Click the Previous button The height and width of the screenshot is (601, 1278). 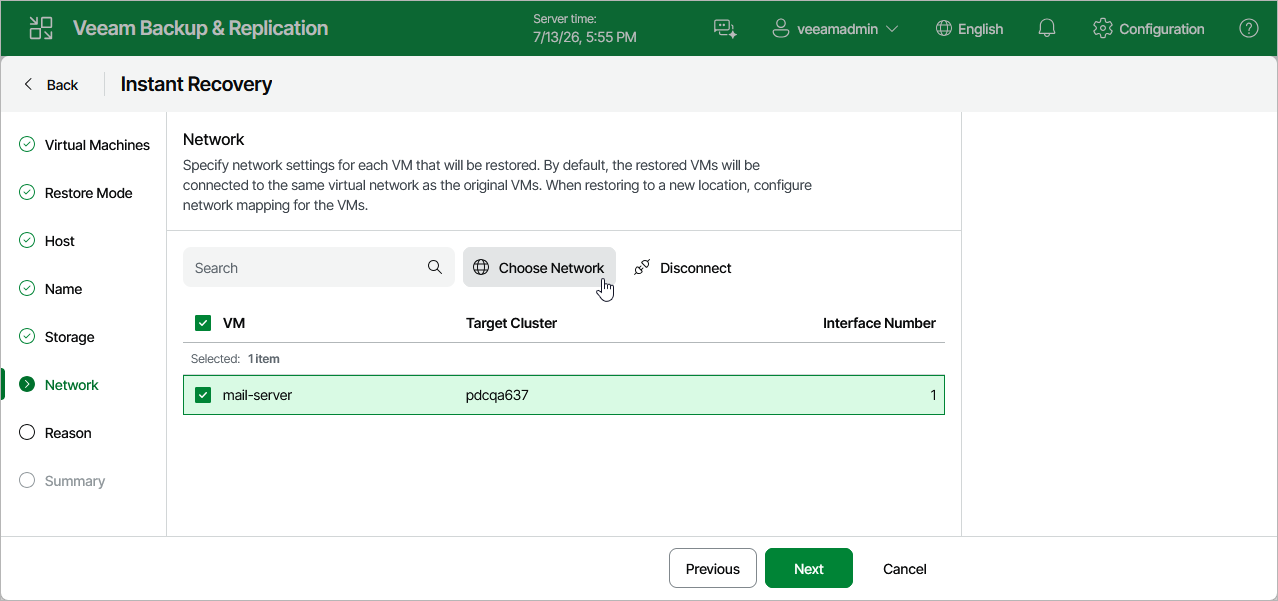click(713, 568)
